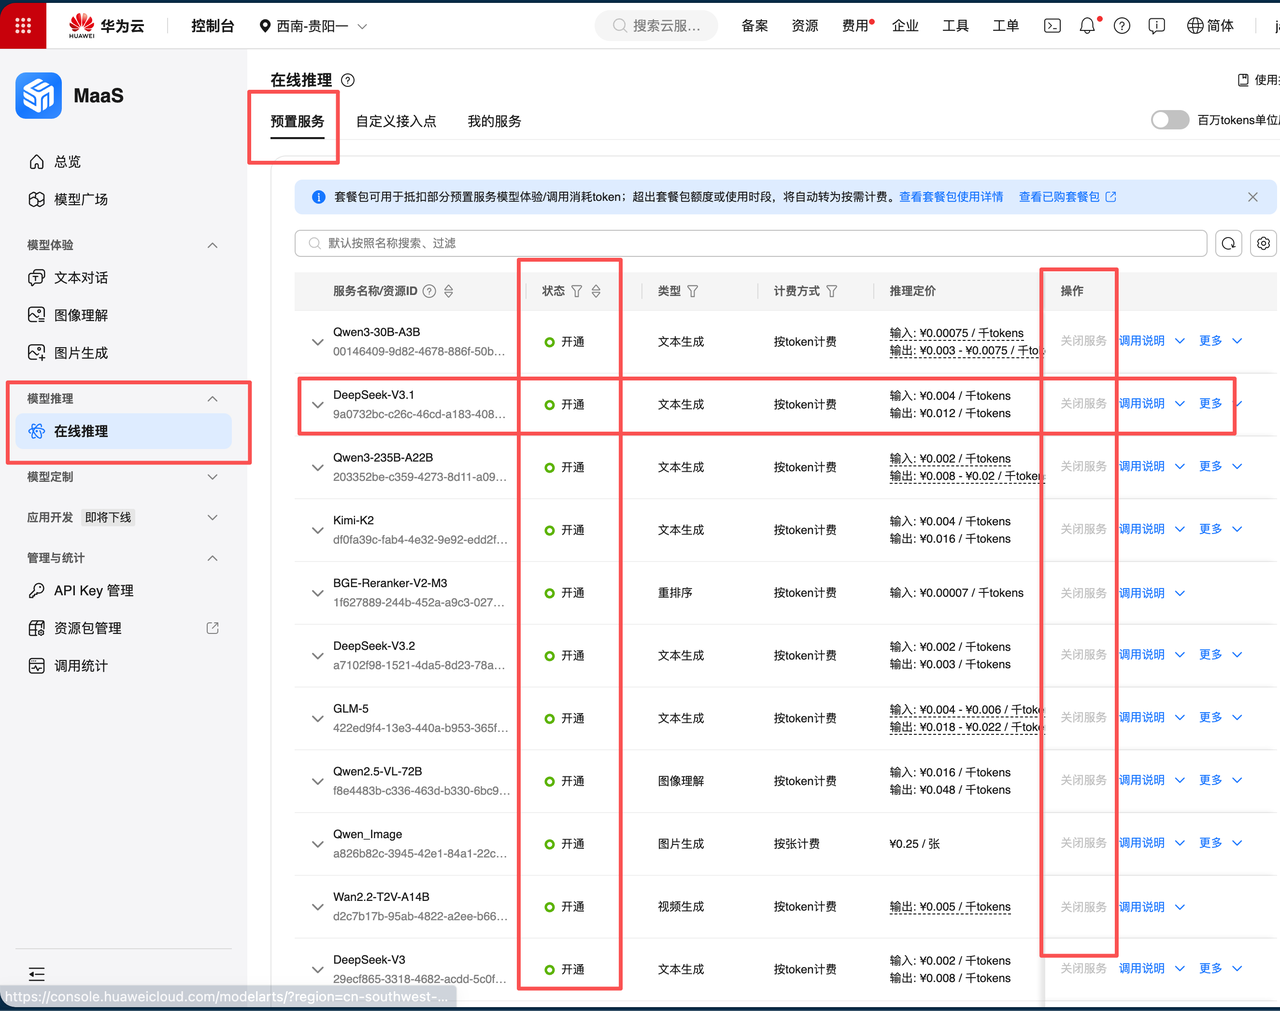
Task: Open the 费用 top menu
Action: (x=855, y=26)
